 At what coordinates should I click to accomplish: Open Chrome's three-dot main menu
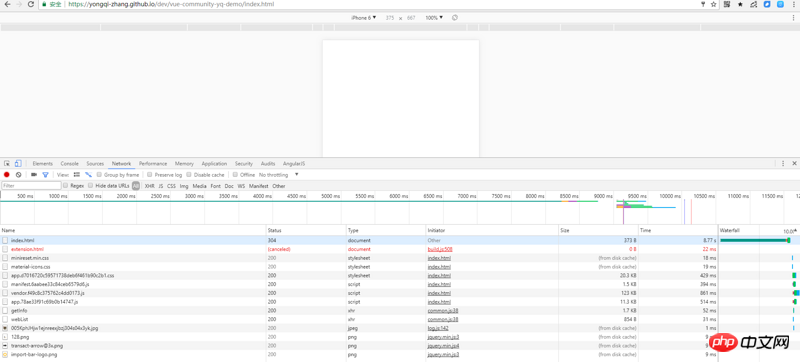(x=793, y=4)
